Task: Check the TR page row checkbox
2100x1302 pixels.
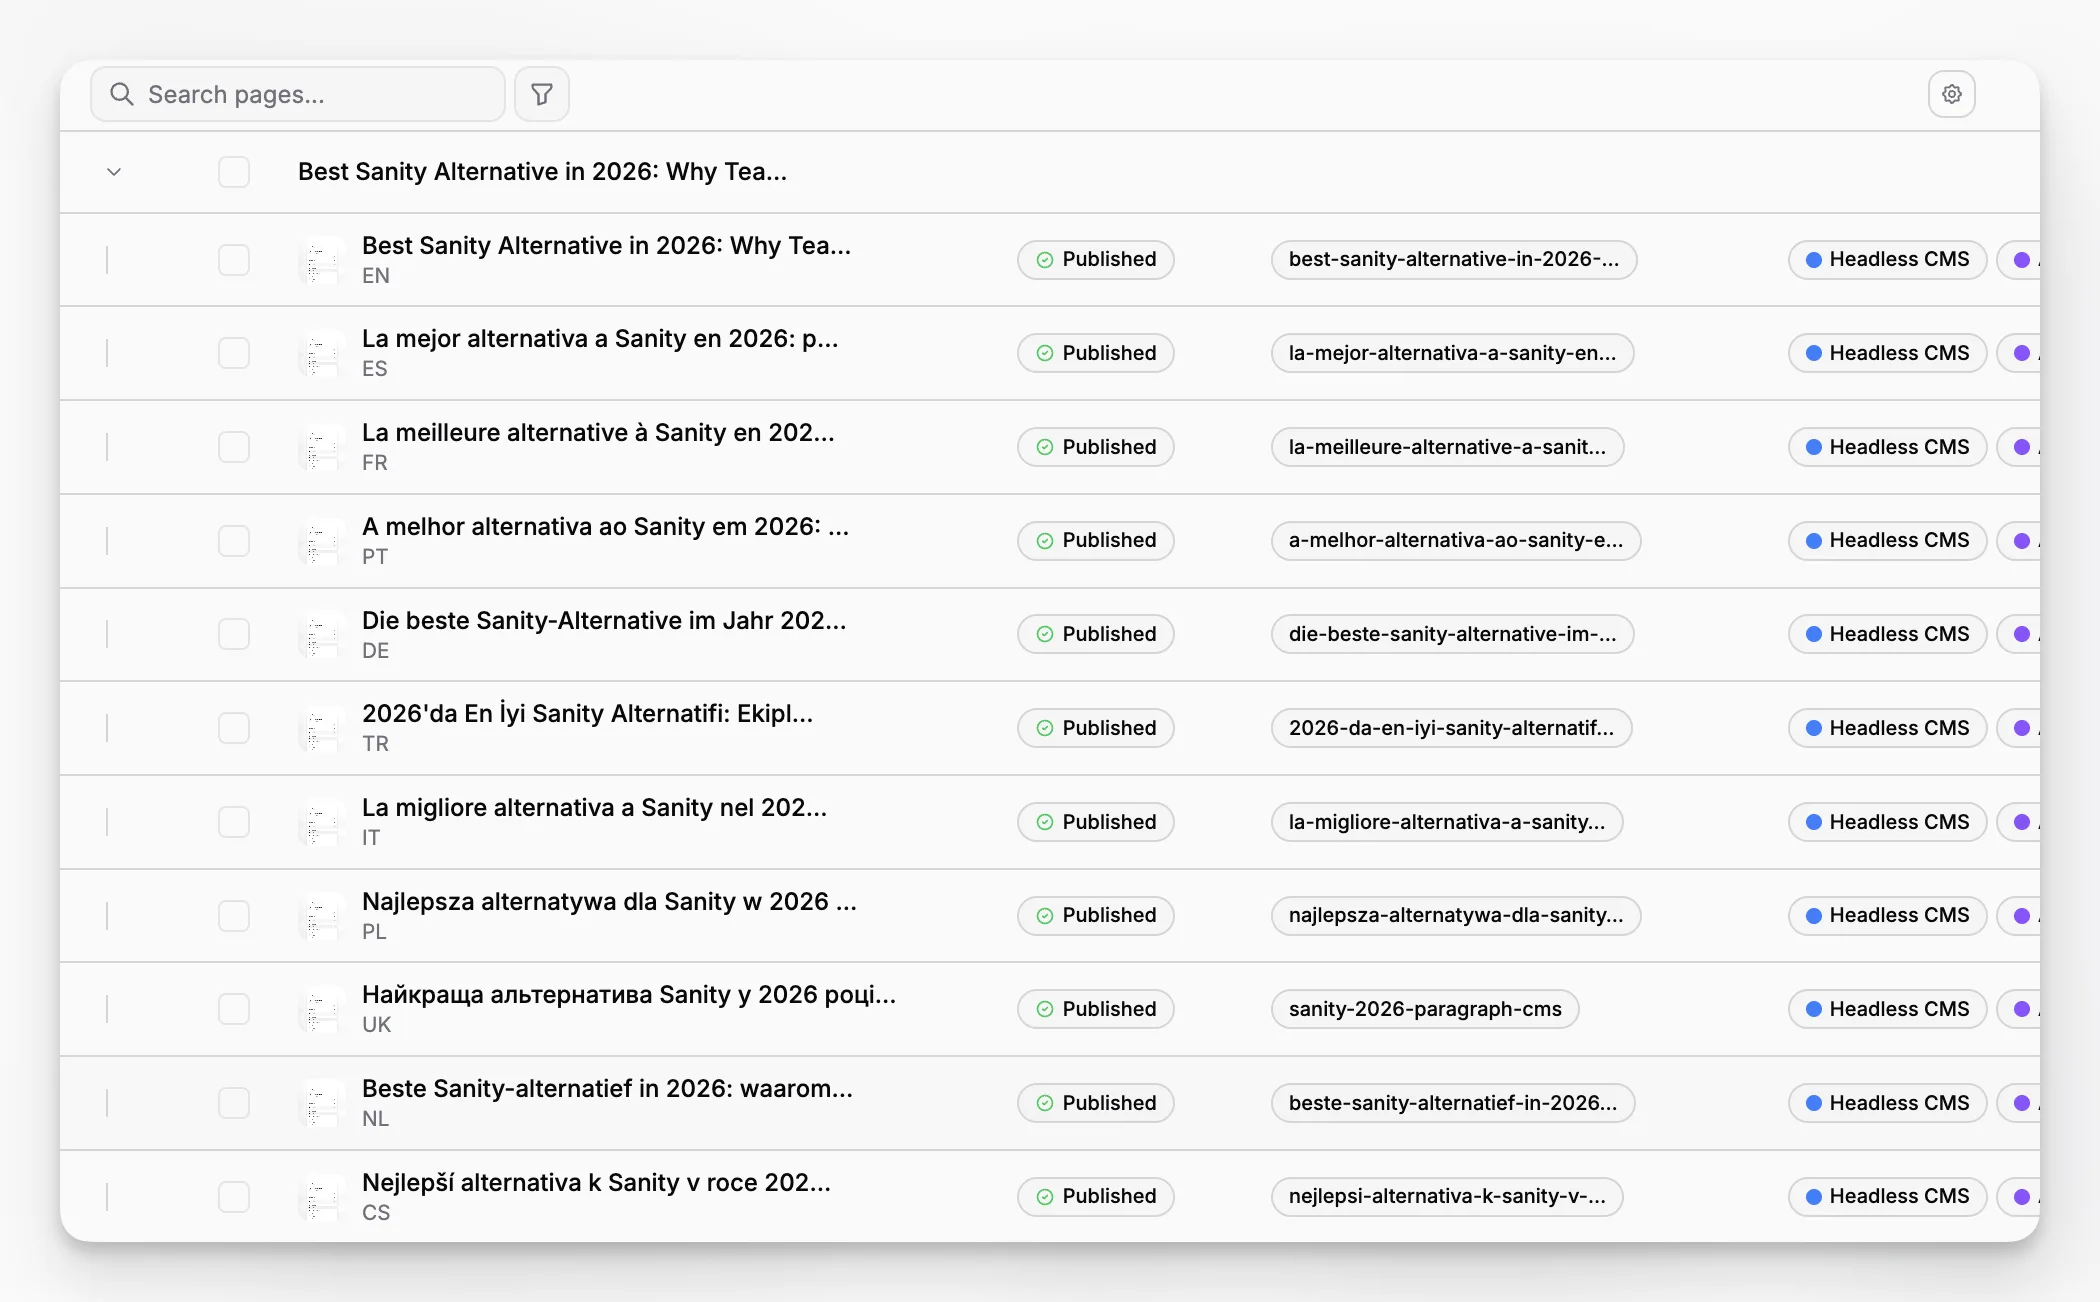Action: click(234, 728)
